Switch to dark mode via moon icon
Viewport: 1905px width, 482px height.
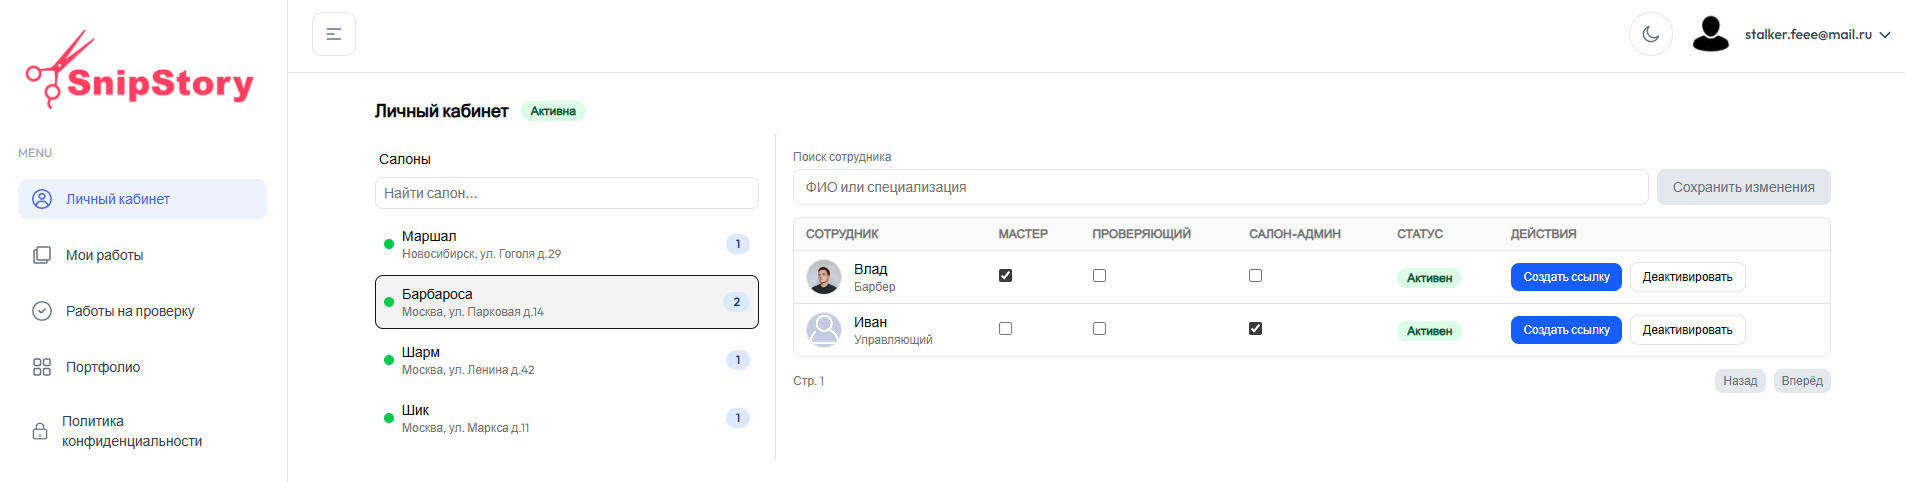coord(1651,34)
